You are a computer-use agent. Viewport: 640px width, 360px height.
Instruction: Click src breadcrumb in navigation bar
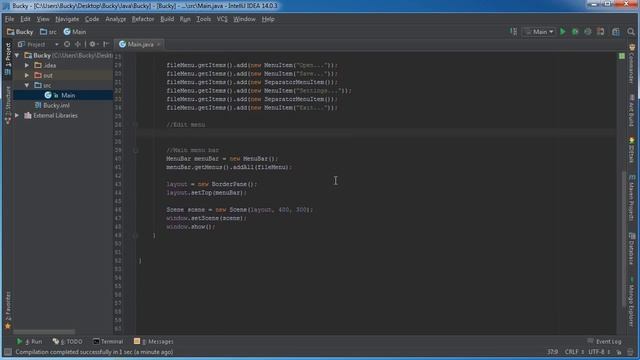coord(48,31)
